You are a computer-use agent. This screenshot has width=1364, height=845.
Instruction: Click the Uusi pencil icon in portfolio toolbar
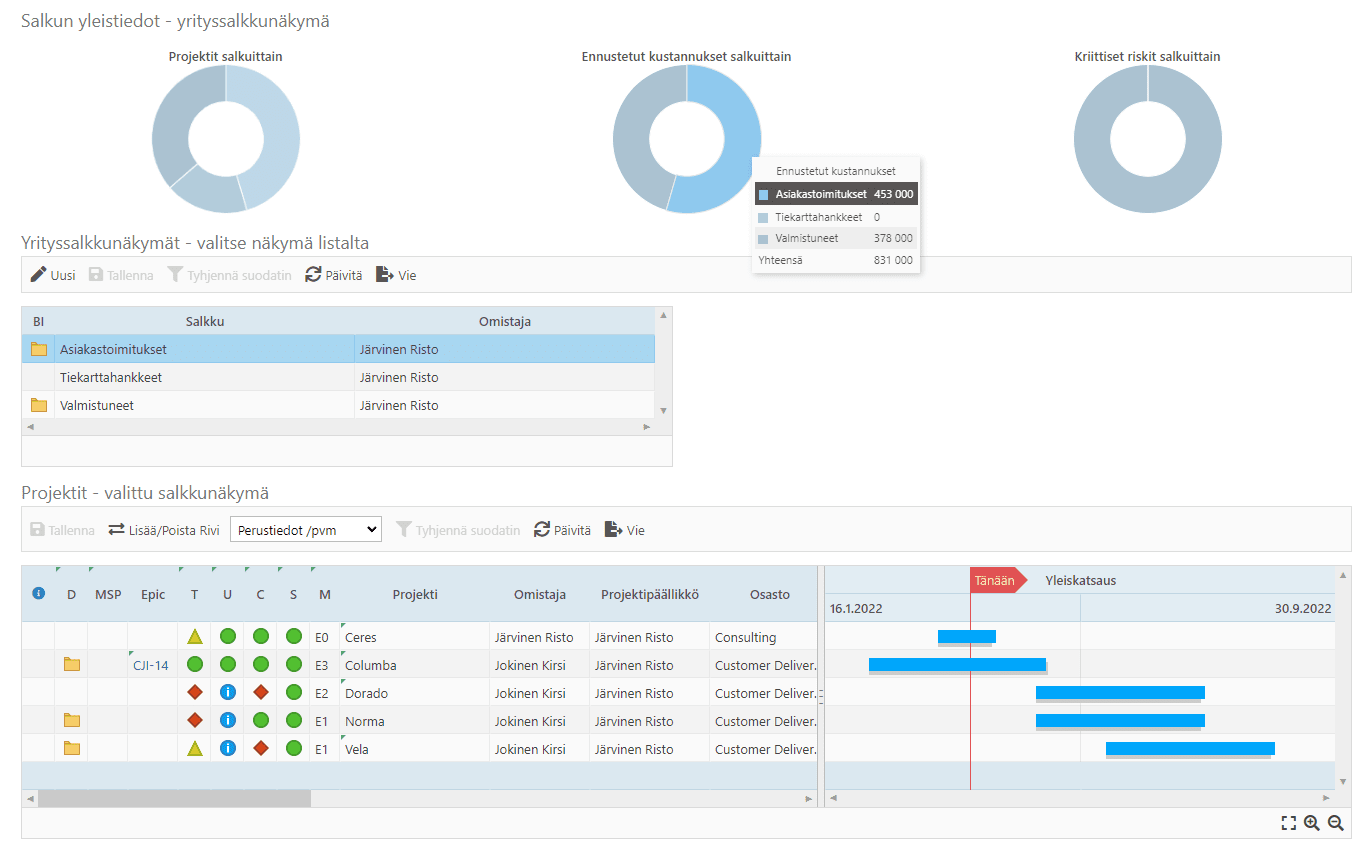[x=39, y=275]
